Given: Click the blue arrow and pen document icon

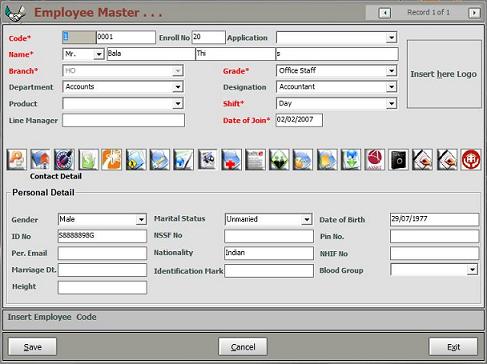Looking at the screenshot, I should (183, 160).
